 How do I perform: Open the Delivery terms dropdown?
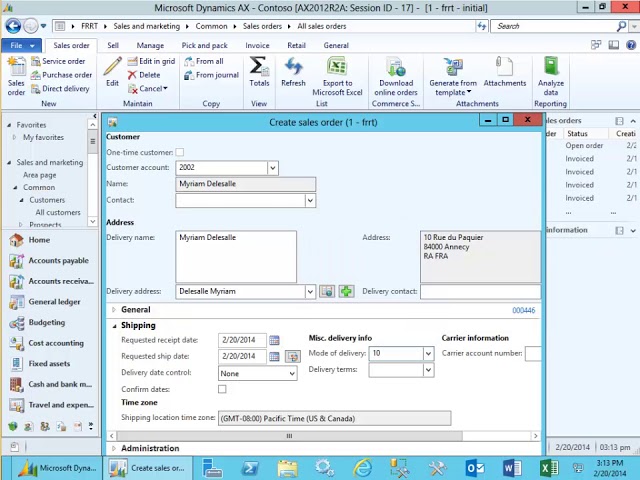point(428,370)
